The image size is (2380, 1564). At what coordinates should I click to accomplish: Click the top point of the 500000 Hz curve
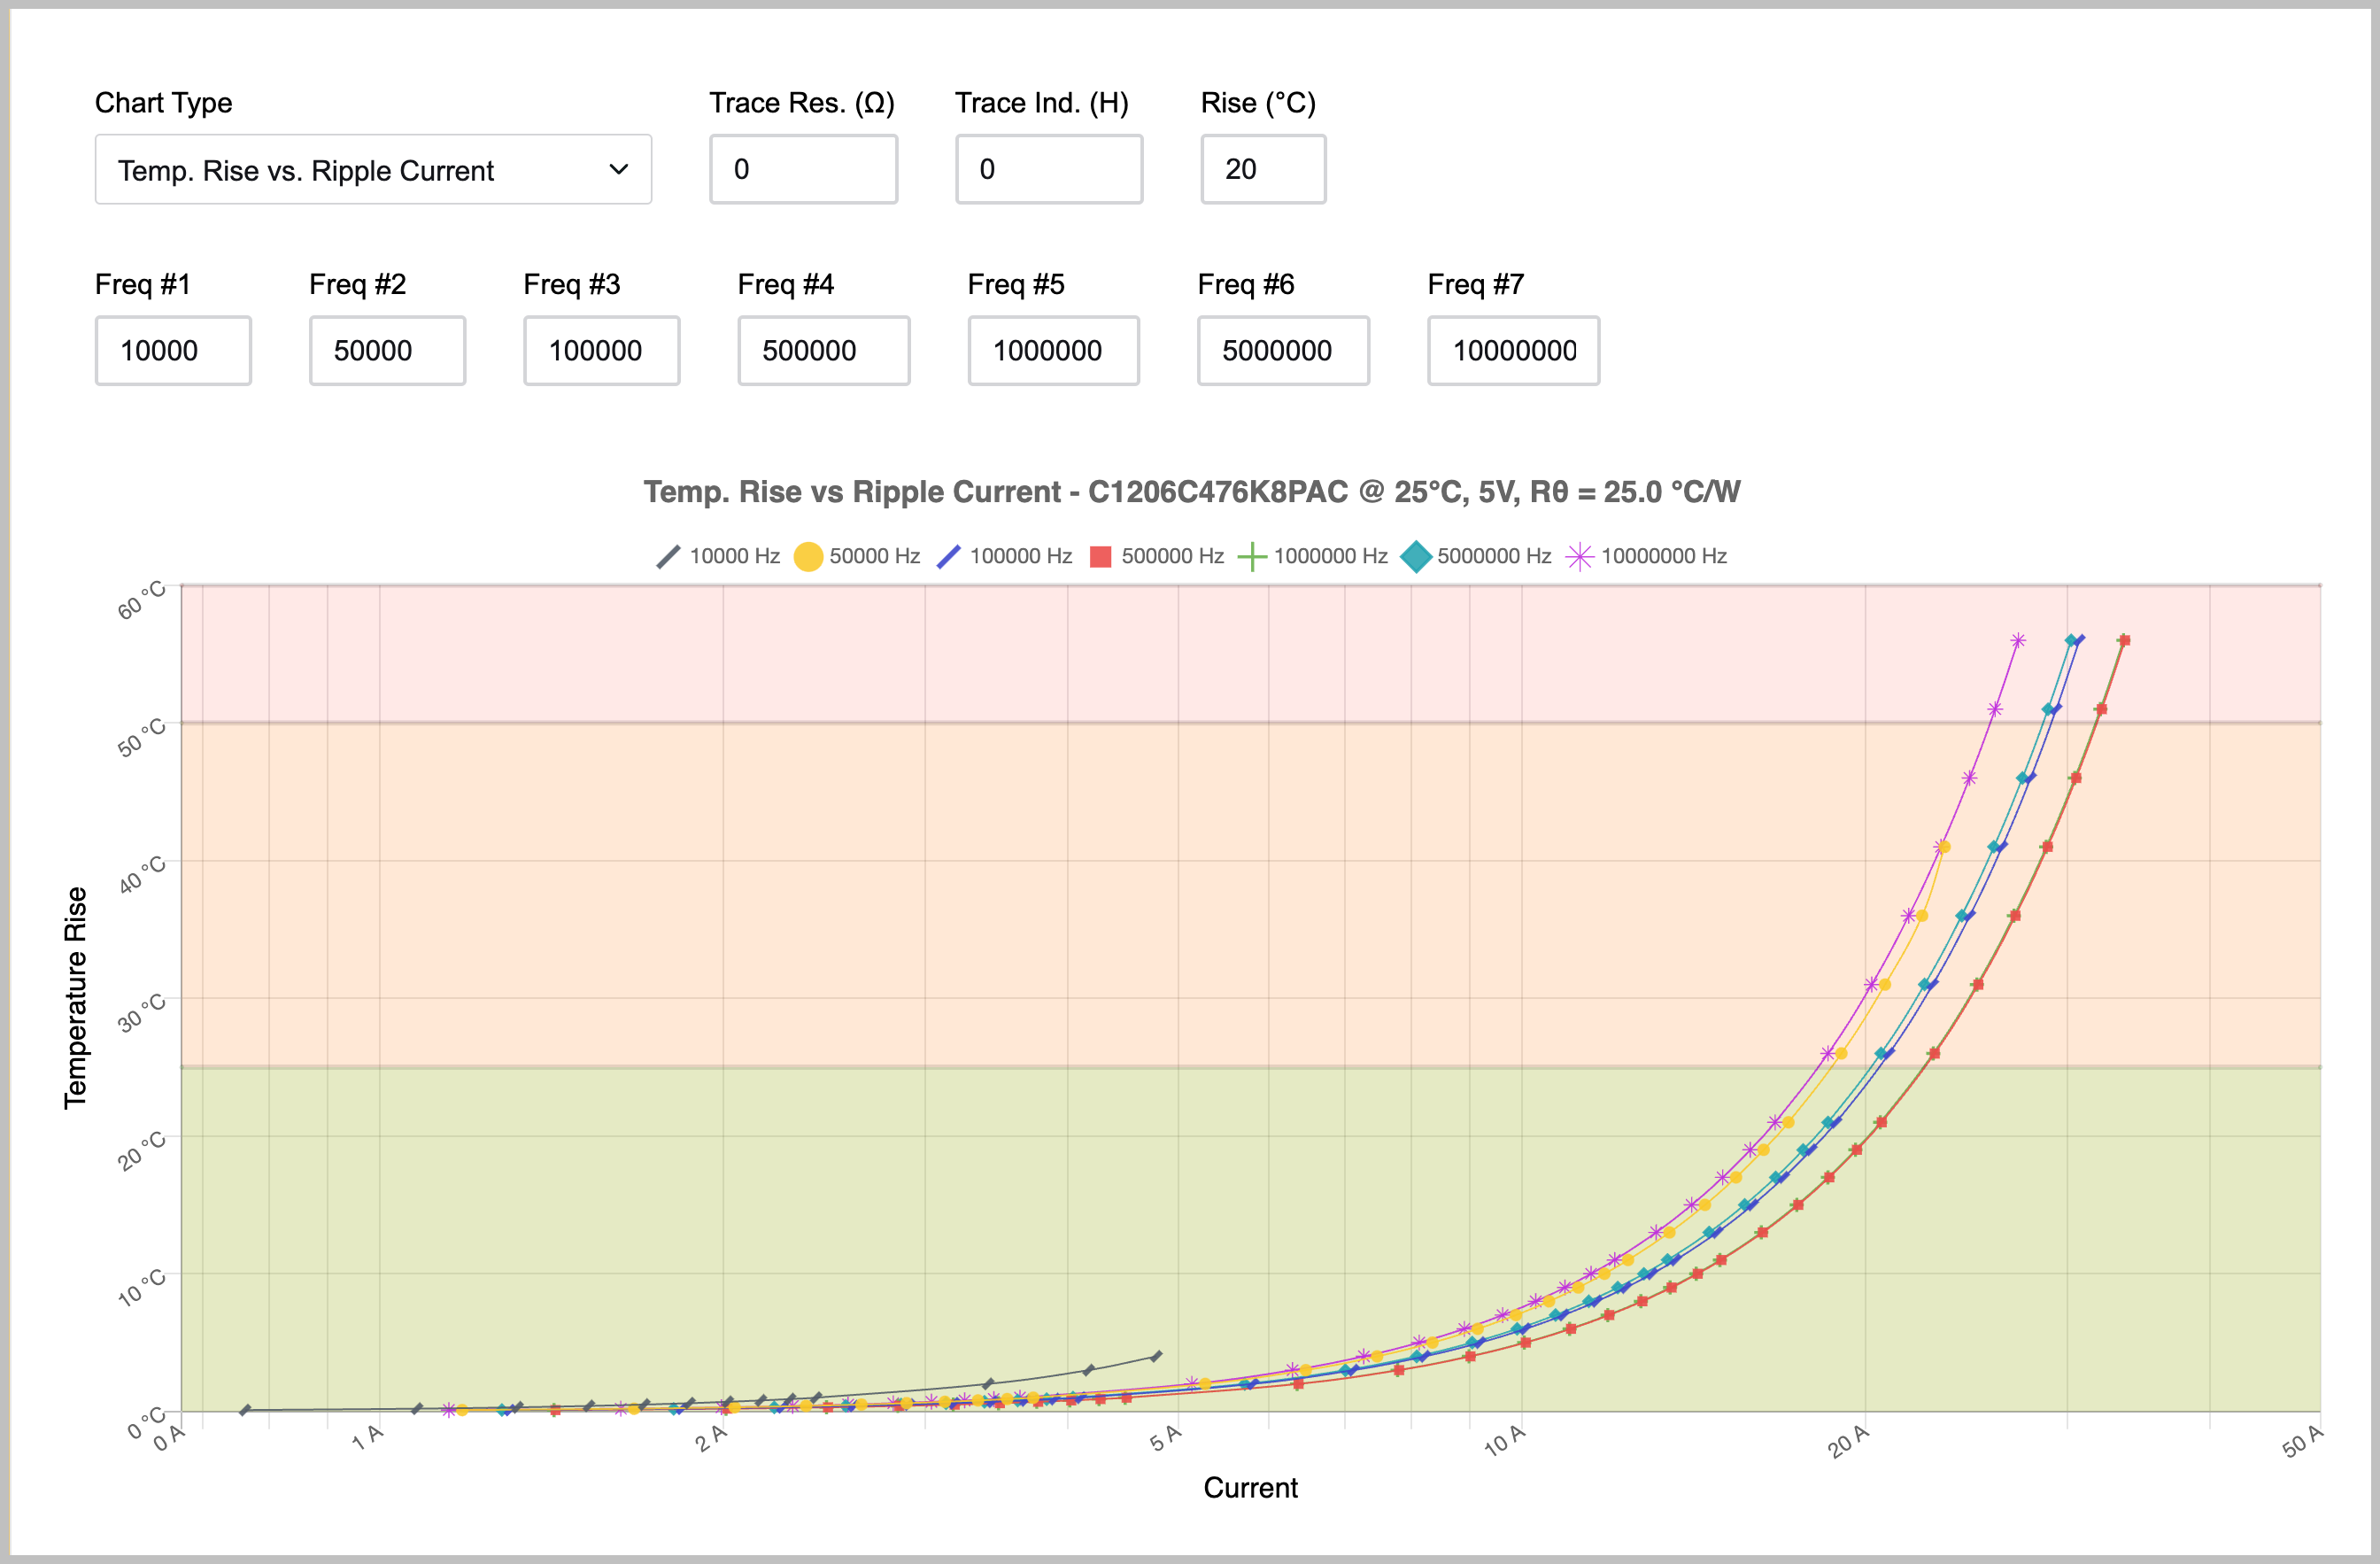click(x=2125, y=640)
